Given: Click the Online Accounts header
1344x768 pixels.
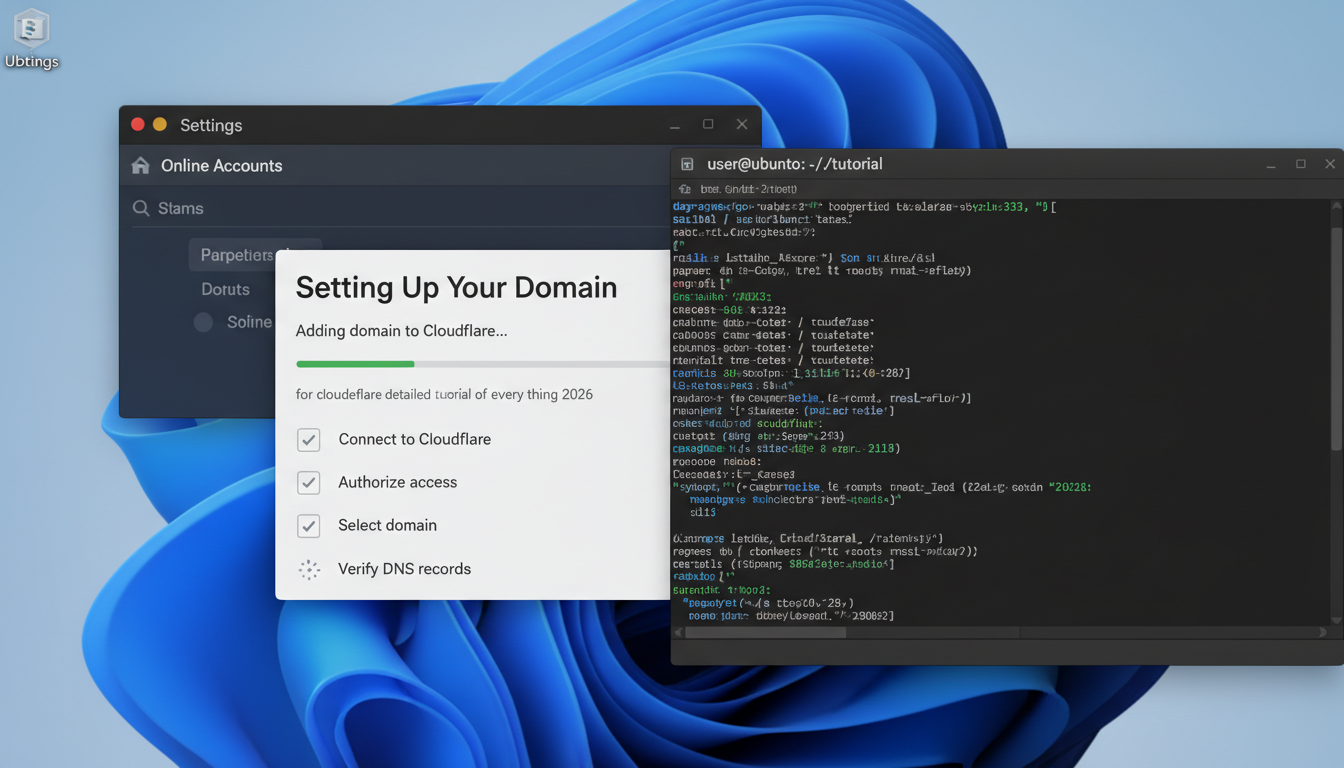Looking at the screenshot, I should [x=222, y=166].
